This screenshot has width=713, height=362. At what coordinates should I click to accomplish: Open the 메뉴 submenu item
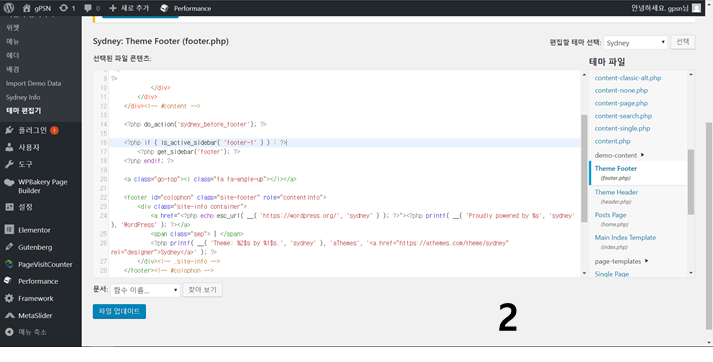(x=13, y=41)
